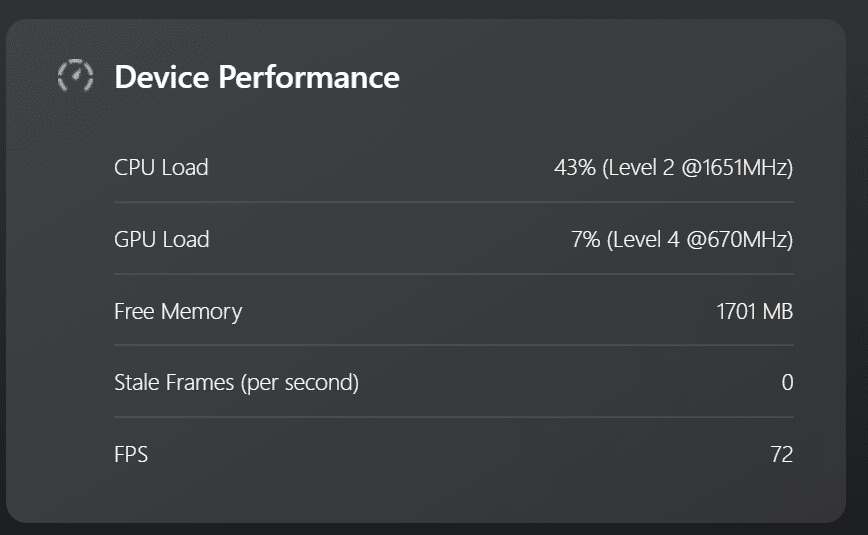Click the GPU Load label
Screen dimensions: 868x535
tap(162, 239)
